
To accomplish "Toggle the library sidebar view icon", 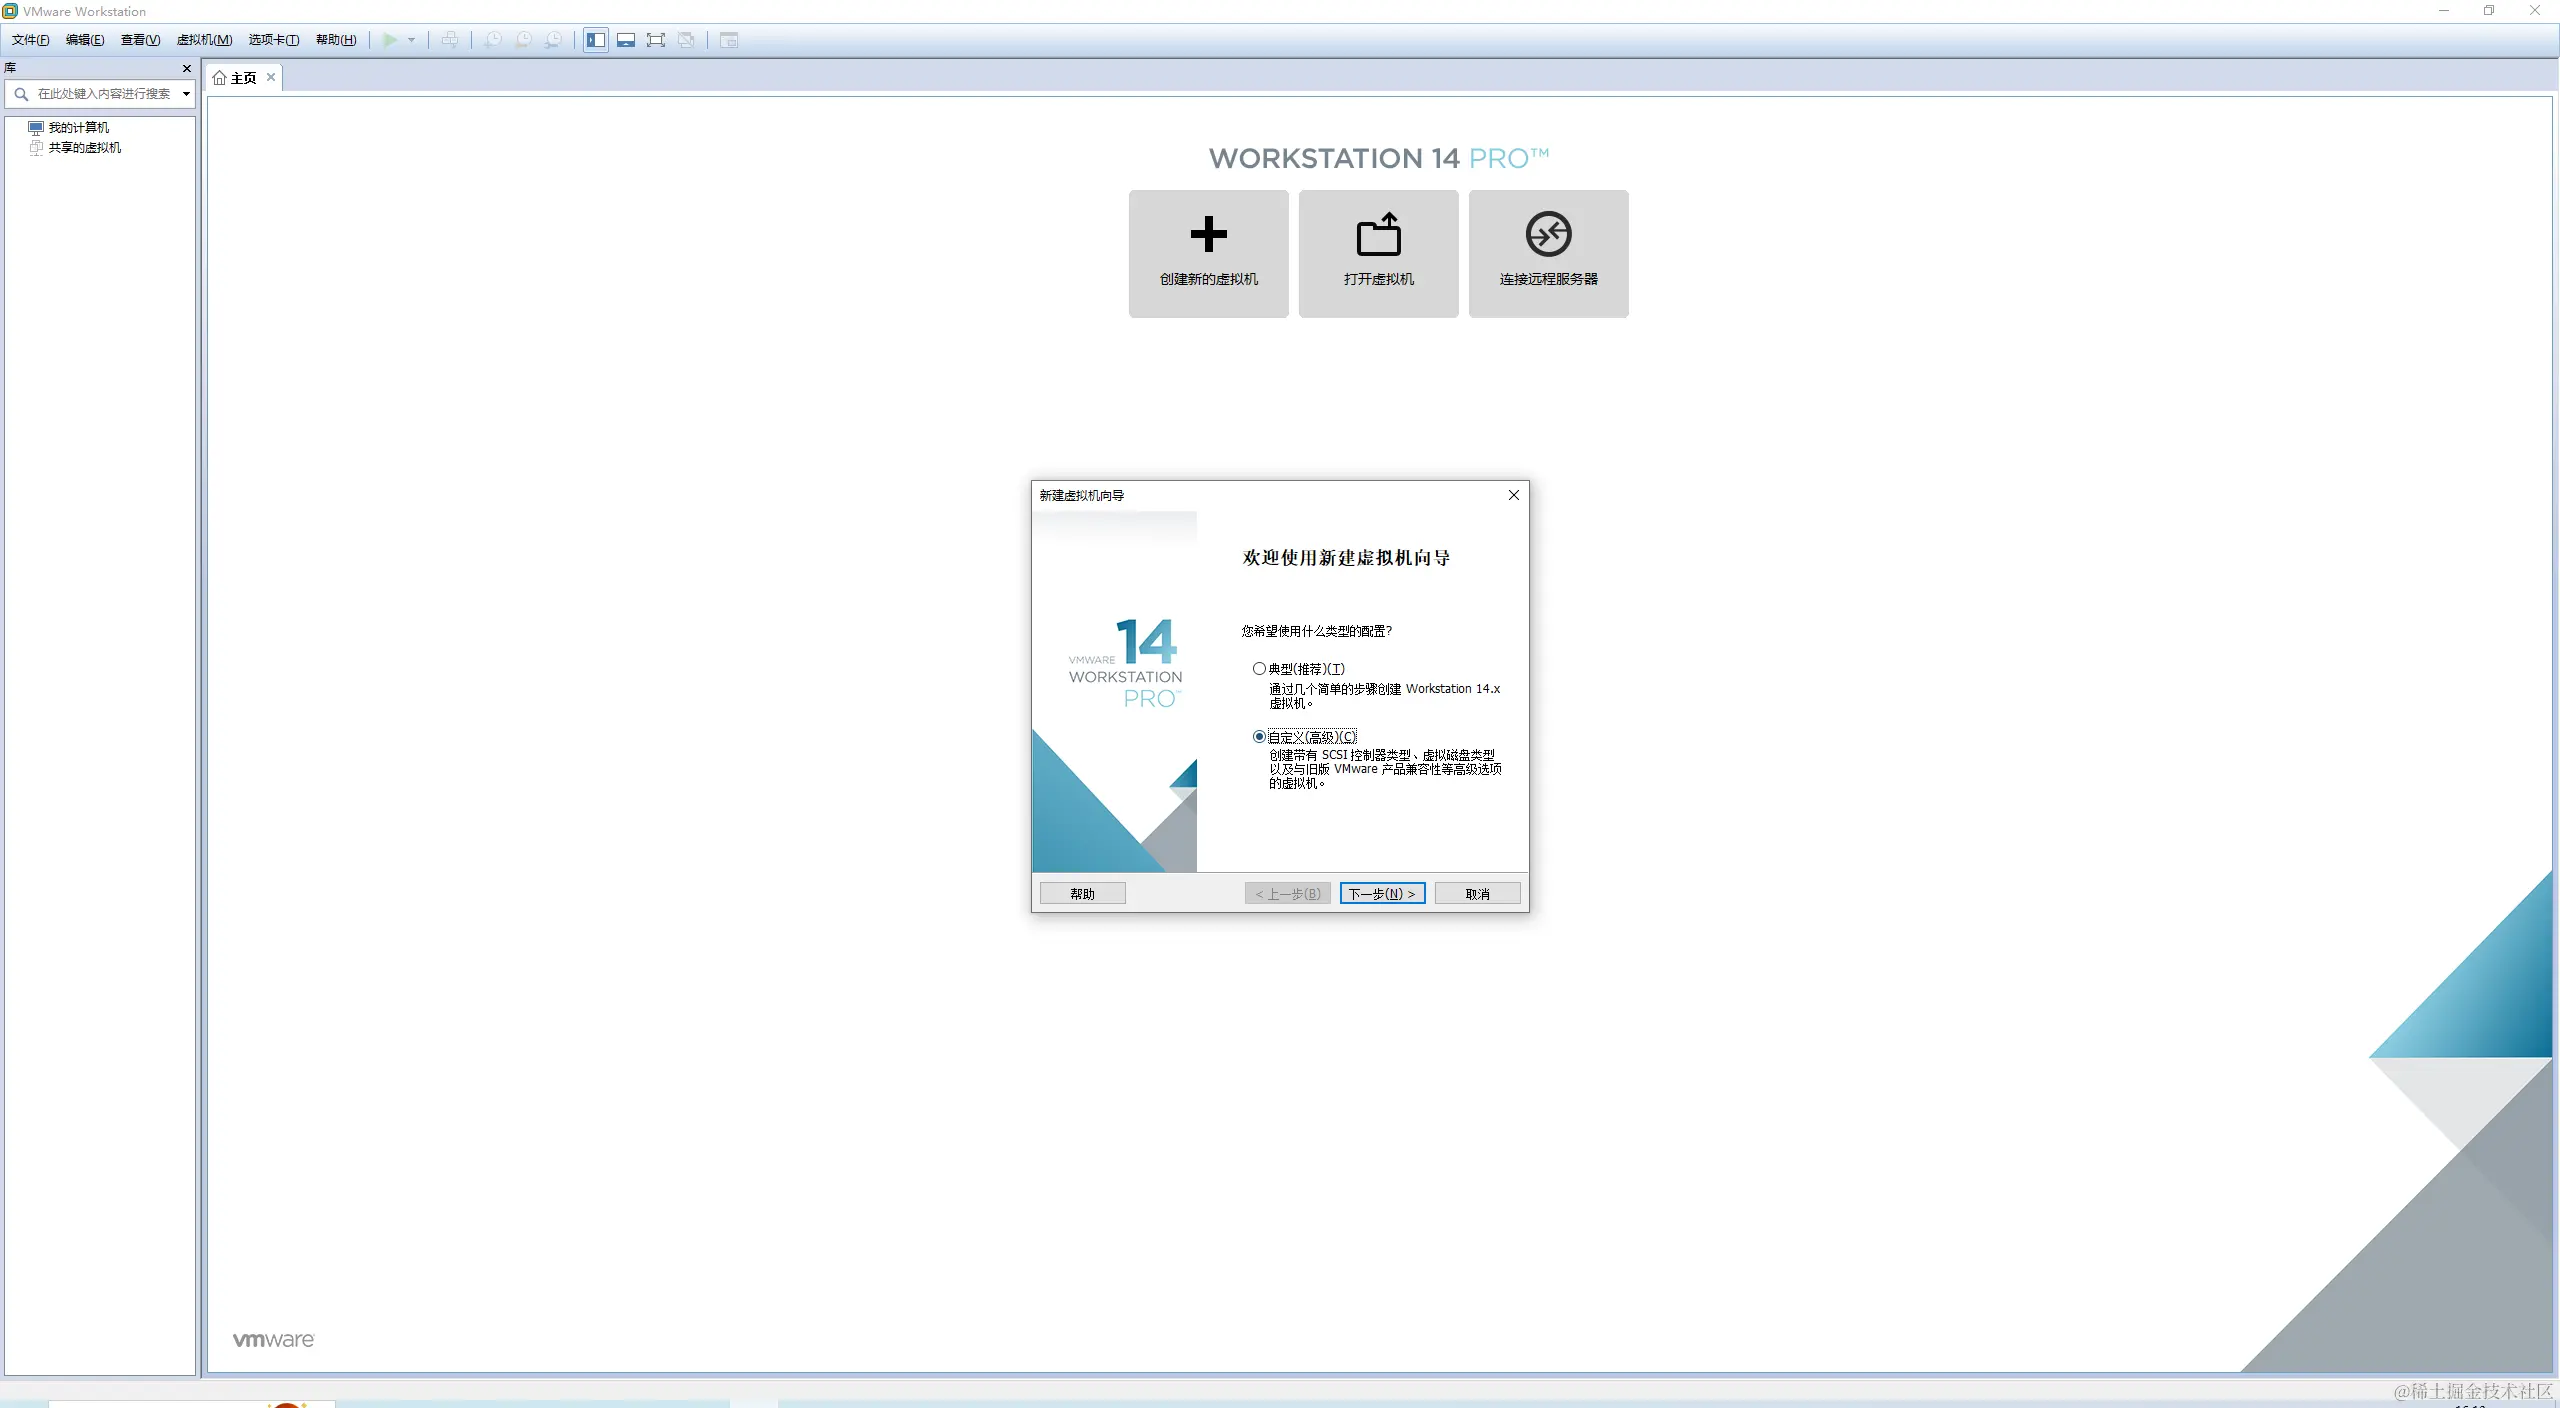I will [x=596, y=40].
